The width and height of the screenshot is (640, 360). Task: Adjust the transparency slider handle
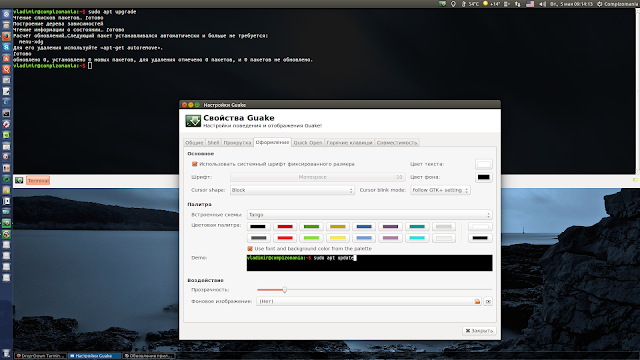pyautogui.click(x=284, y=290)
